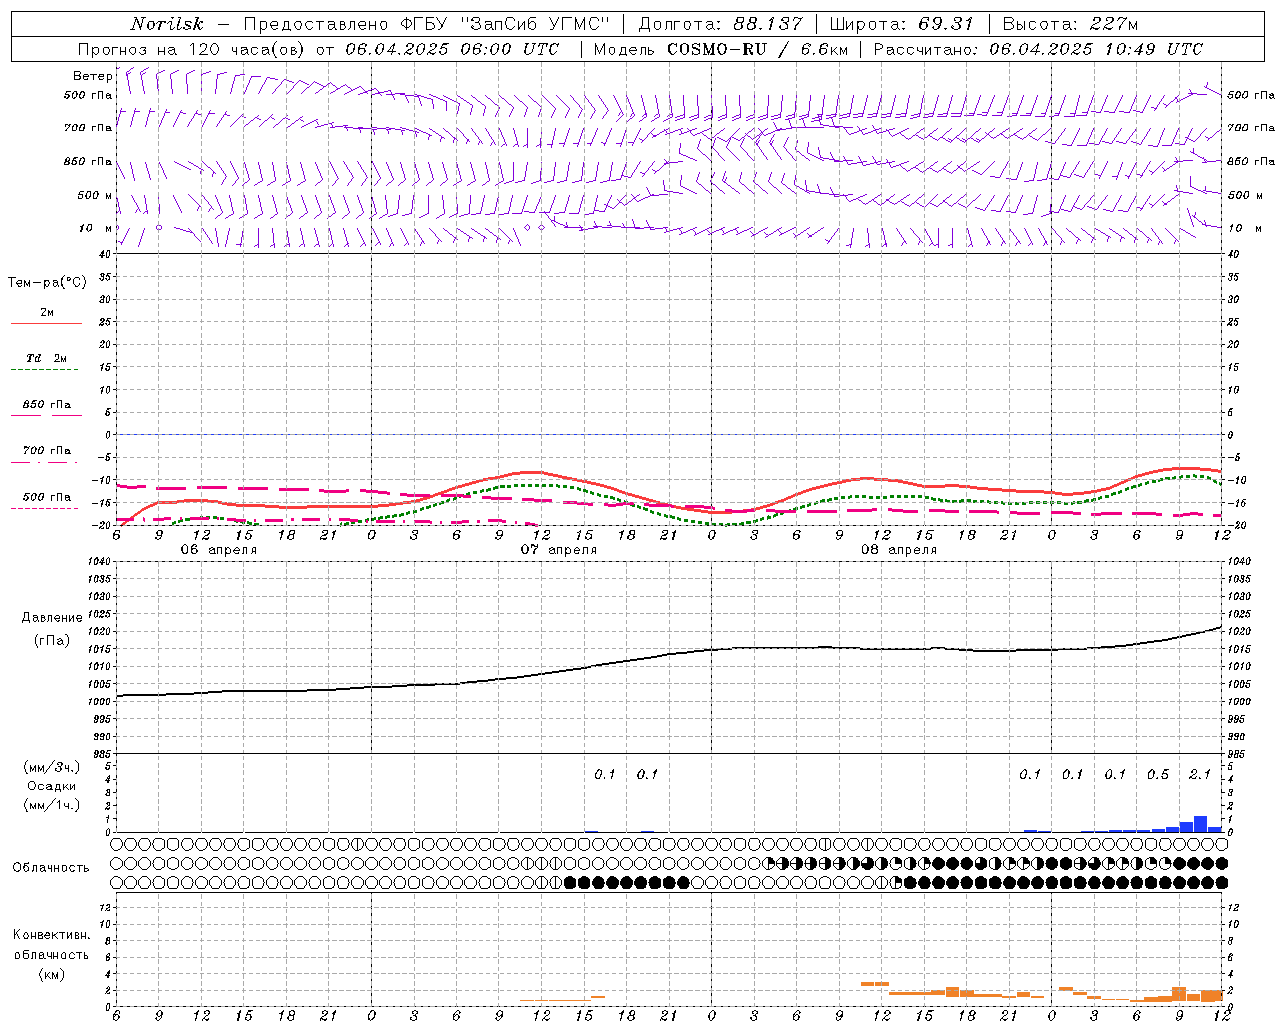The width and height of the screenshot is (1280, 1024).
Task: Click the 'Облачность' cloud cover label
Action: coord(51,868)
